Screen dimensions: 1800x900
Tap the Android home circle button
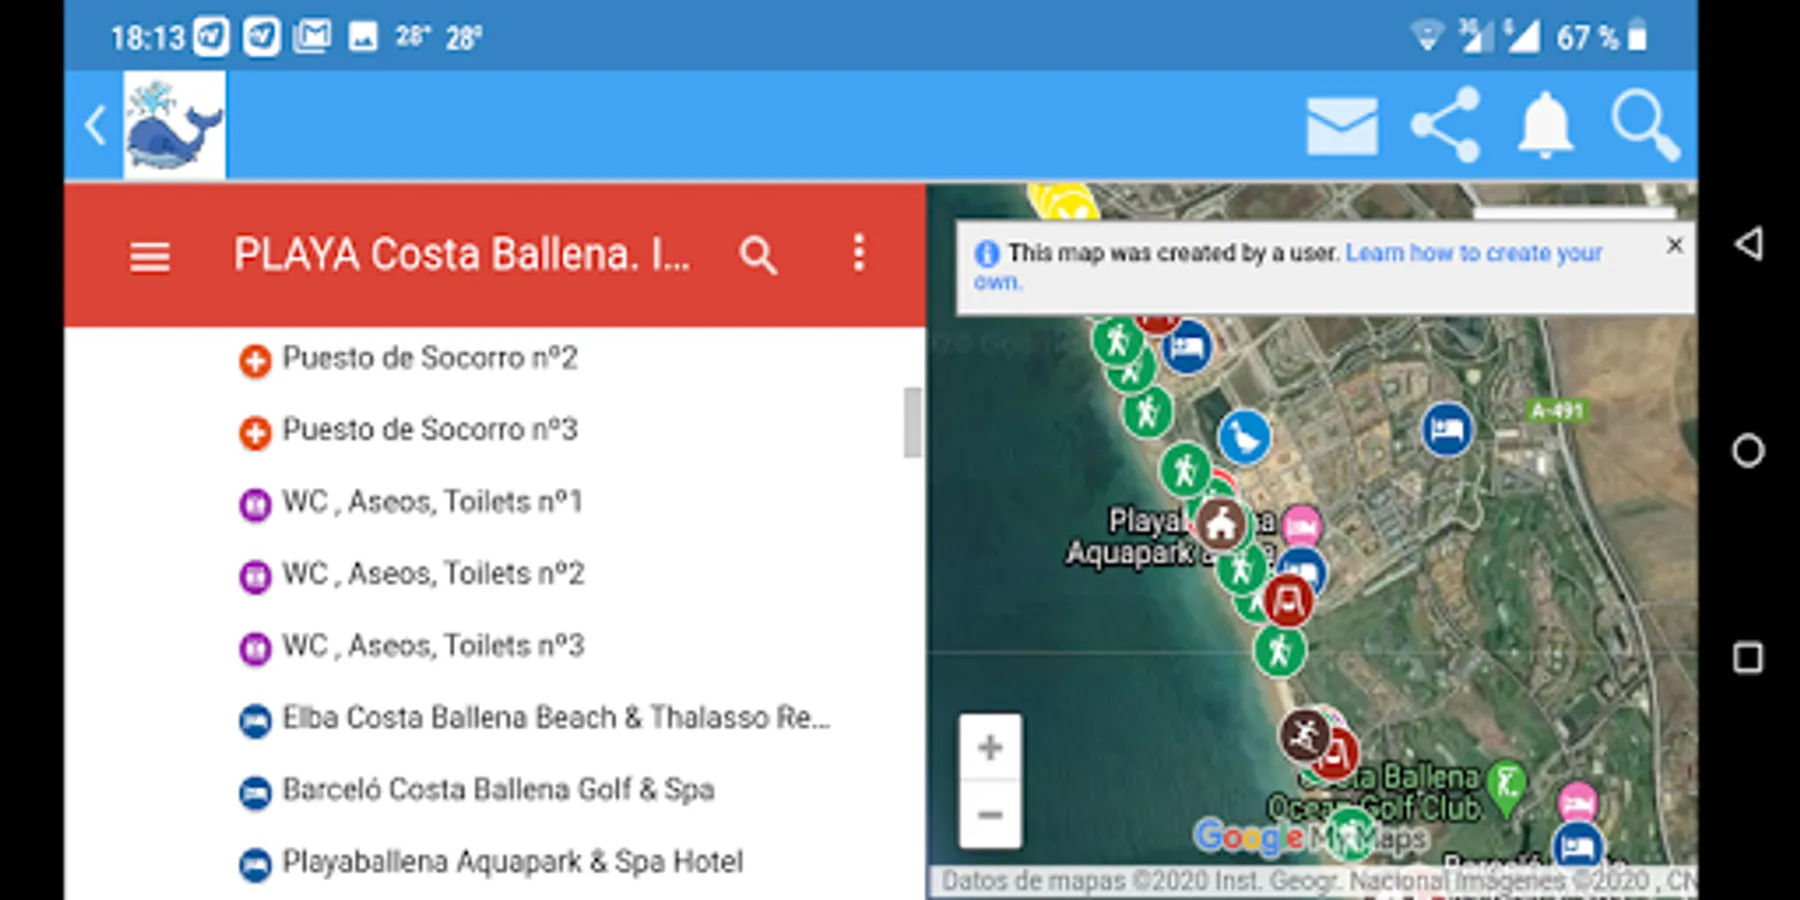[x=1748, y=451]
